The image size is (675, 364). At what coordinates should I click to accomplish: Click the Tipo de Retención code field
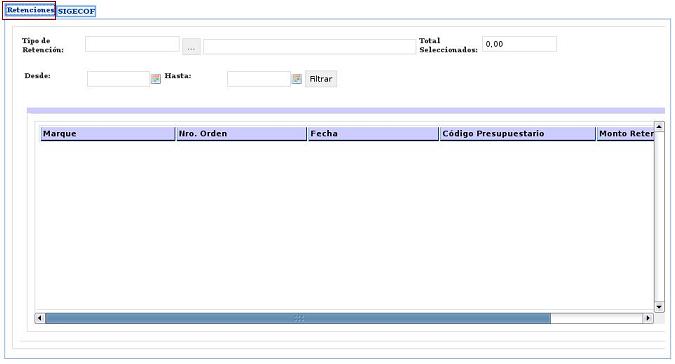point(132,44)
